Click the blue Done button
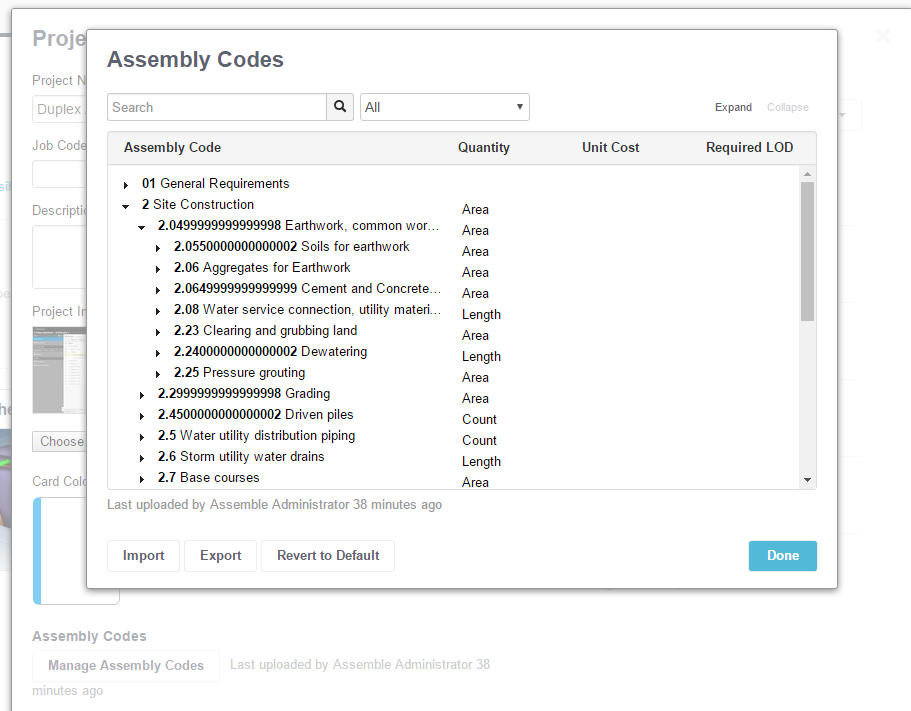This screenshot has height=711, width=911. (782, 555)
